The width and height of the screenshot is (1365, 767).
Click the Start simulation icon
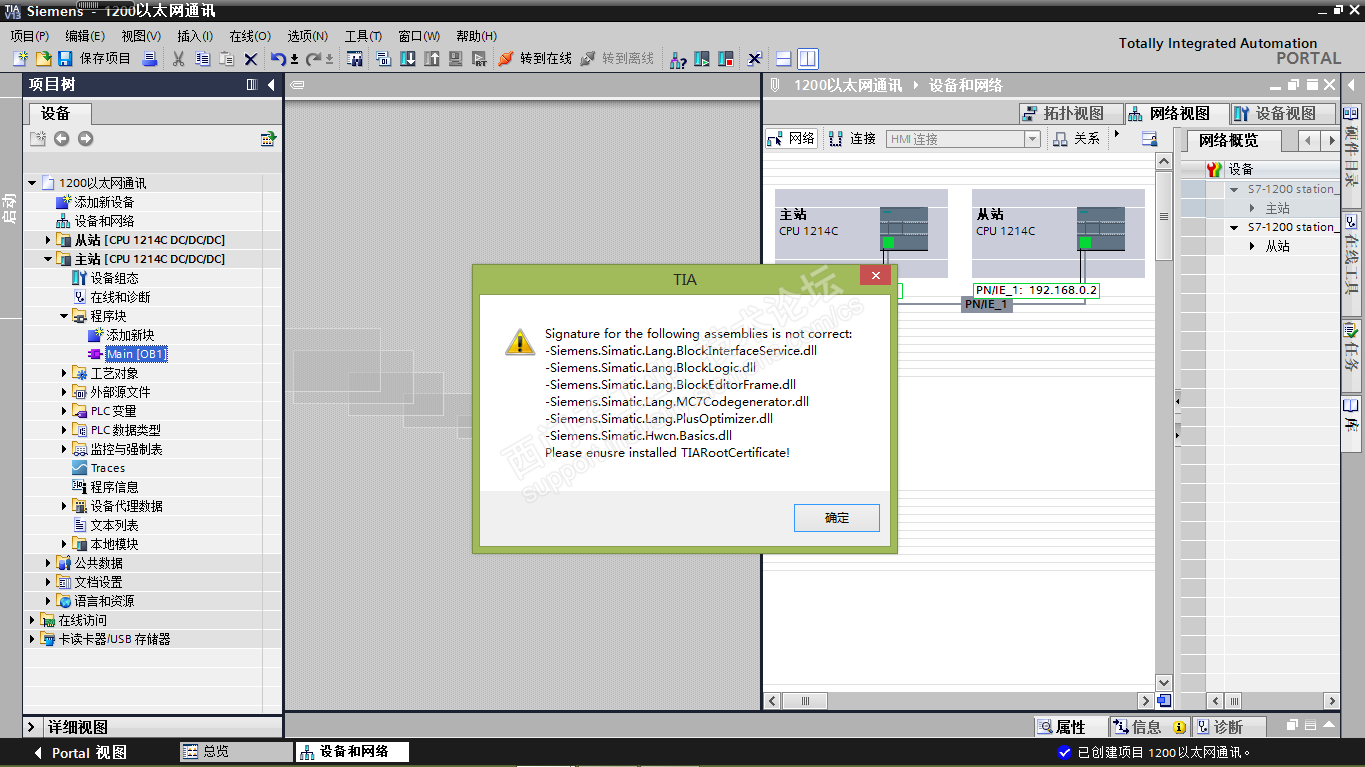455,59
